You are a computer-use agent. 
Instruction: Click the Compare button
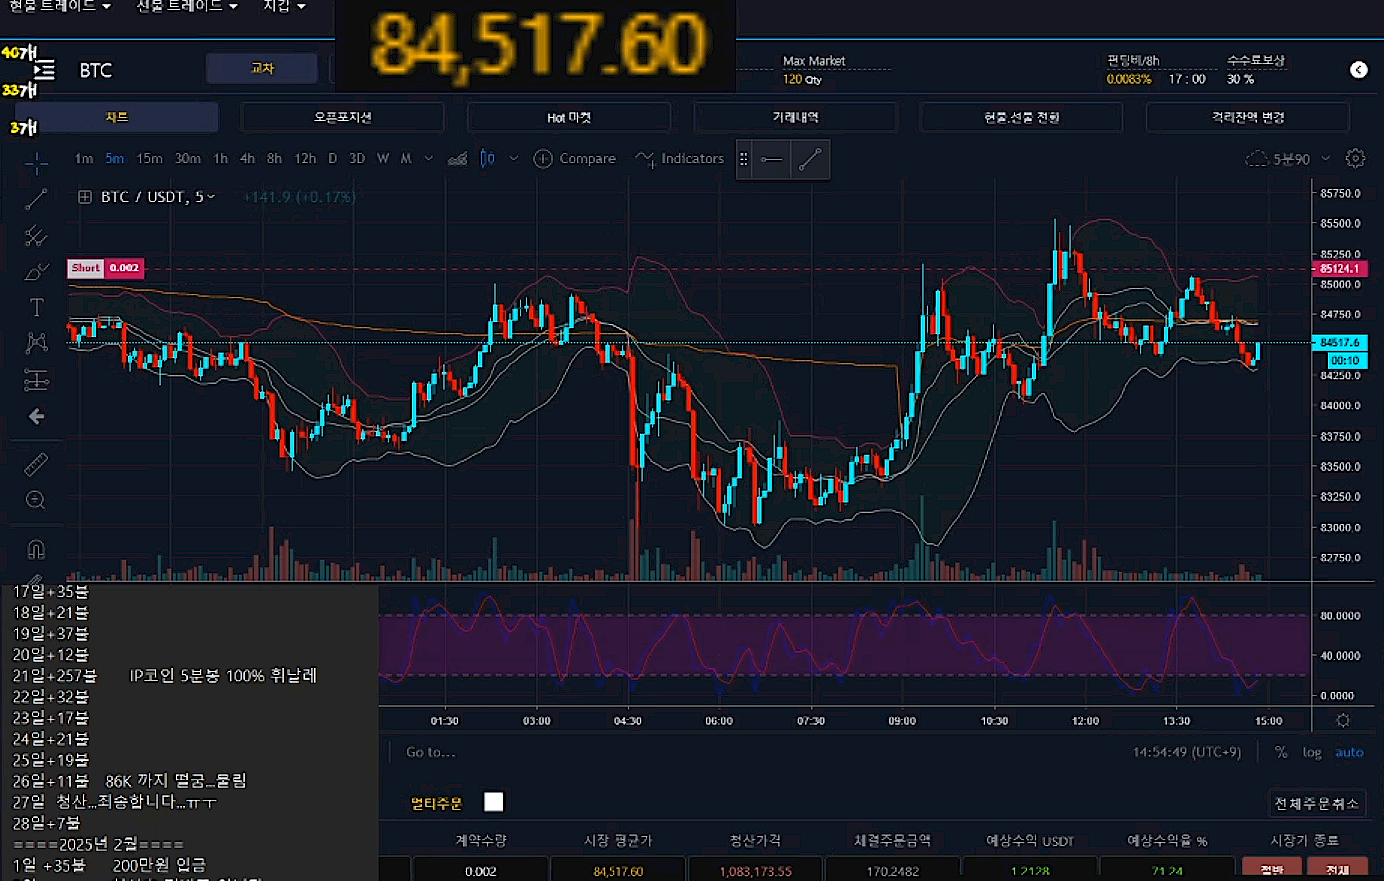pos(575,158)
